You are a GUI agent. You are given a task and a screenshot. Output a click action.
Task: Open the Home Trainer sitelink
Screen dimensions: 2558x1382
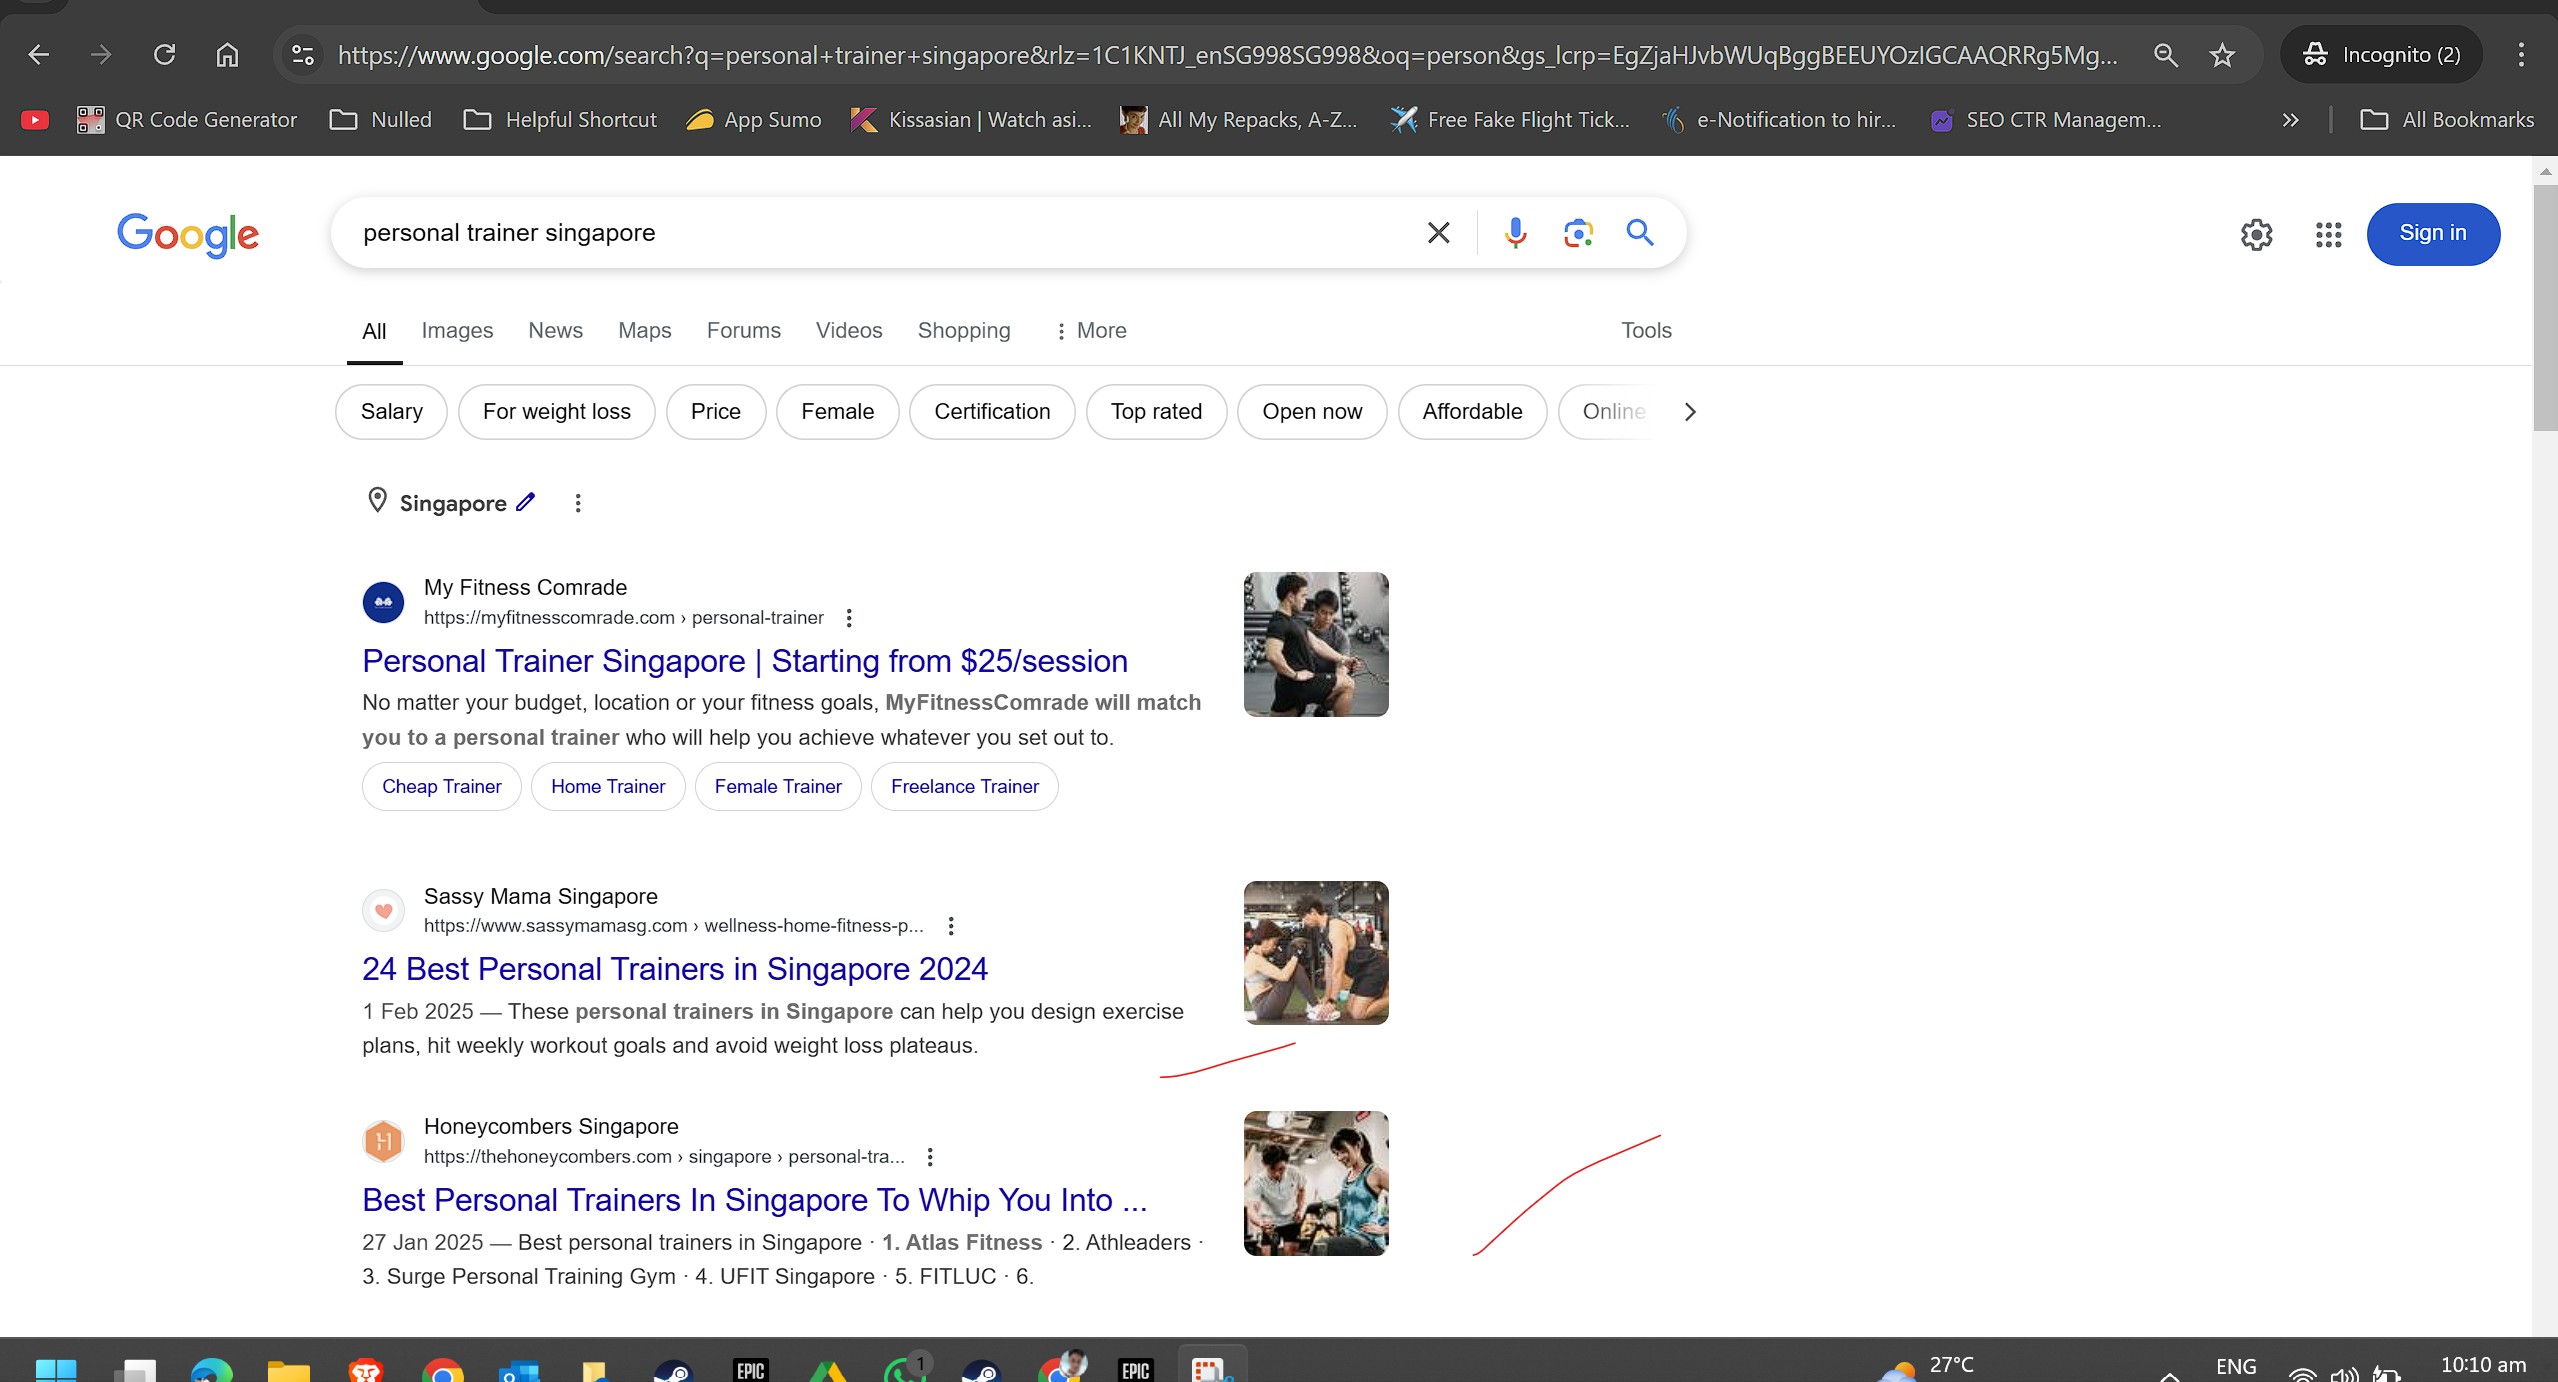point(608,786)
